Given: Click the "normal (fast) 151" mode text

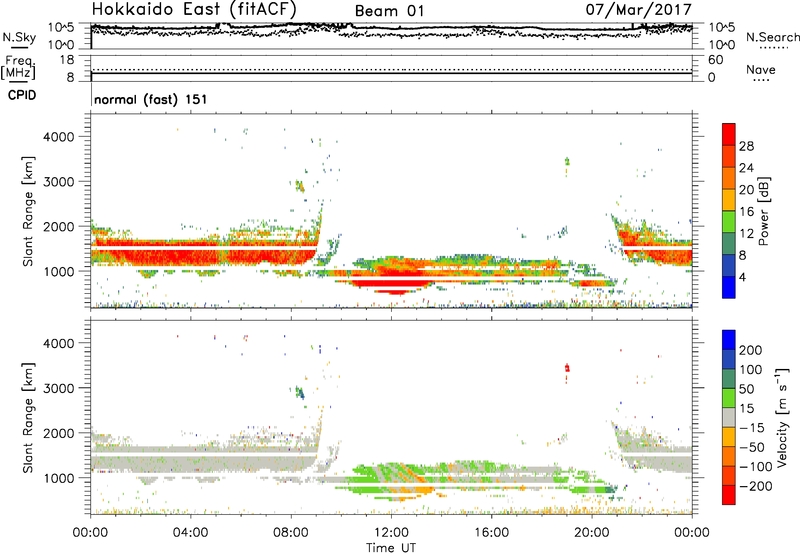Looking at the screenshot, I should (x=151, y=99).
